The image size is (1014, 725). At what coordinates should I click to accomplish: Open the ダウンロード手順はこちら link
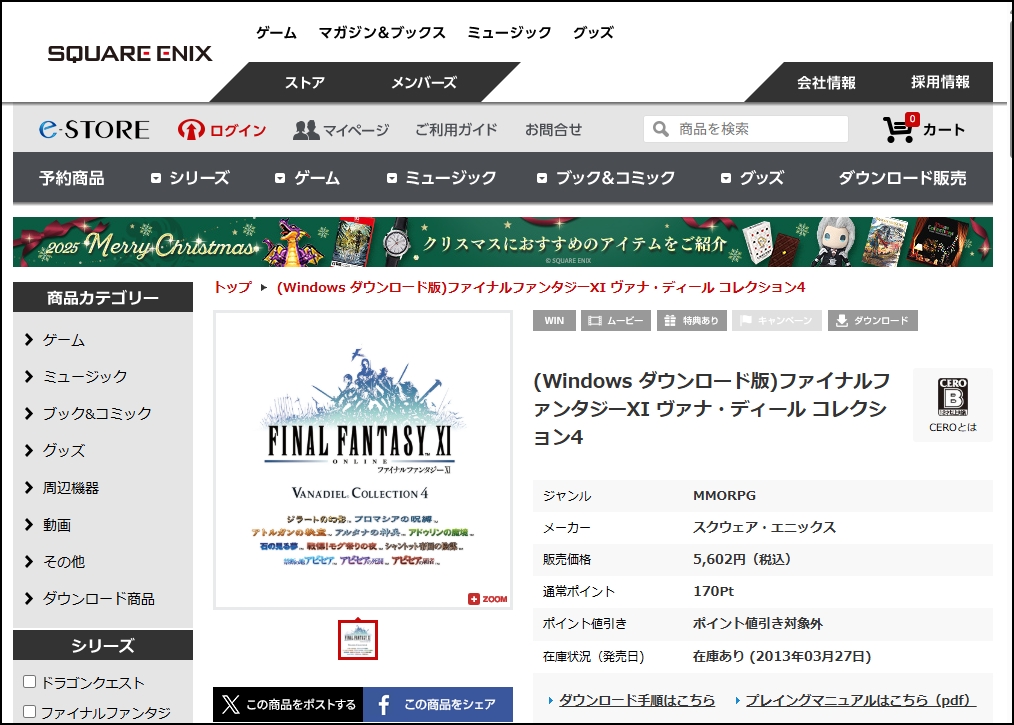coord(636,700)
